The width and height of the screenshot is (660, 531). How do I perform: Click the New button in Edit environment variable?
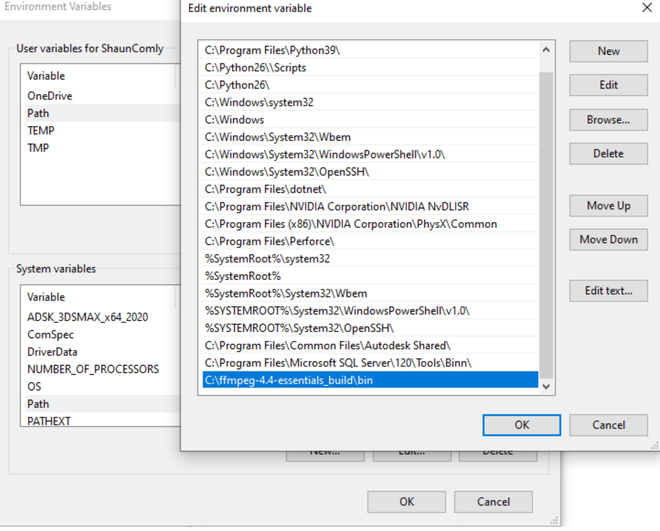[x=608, y=51]
